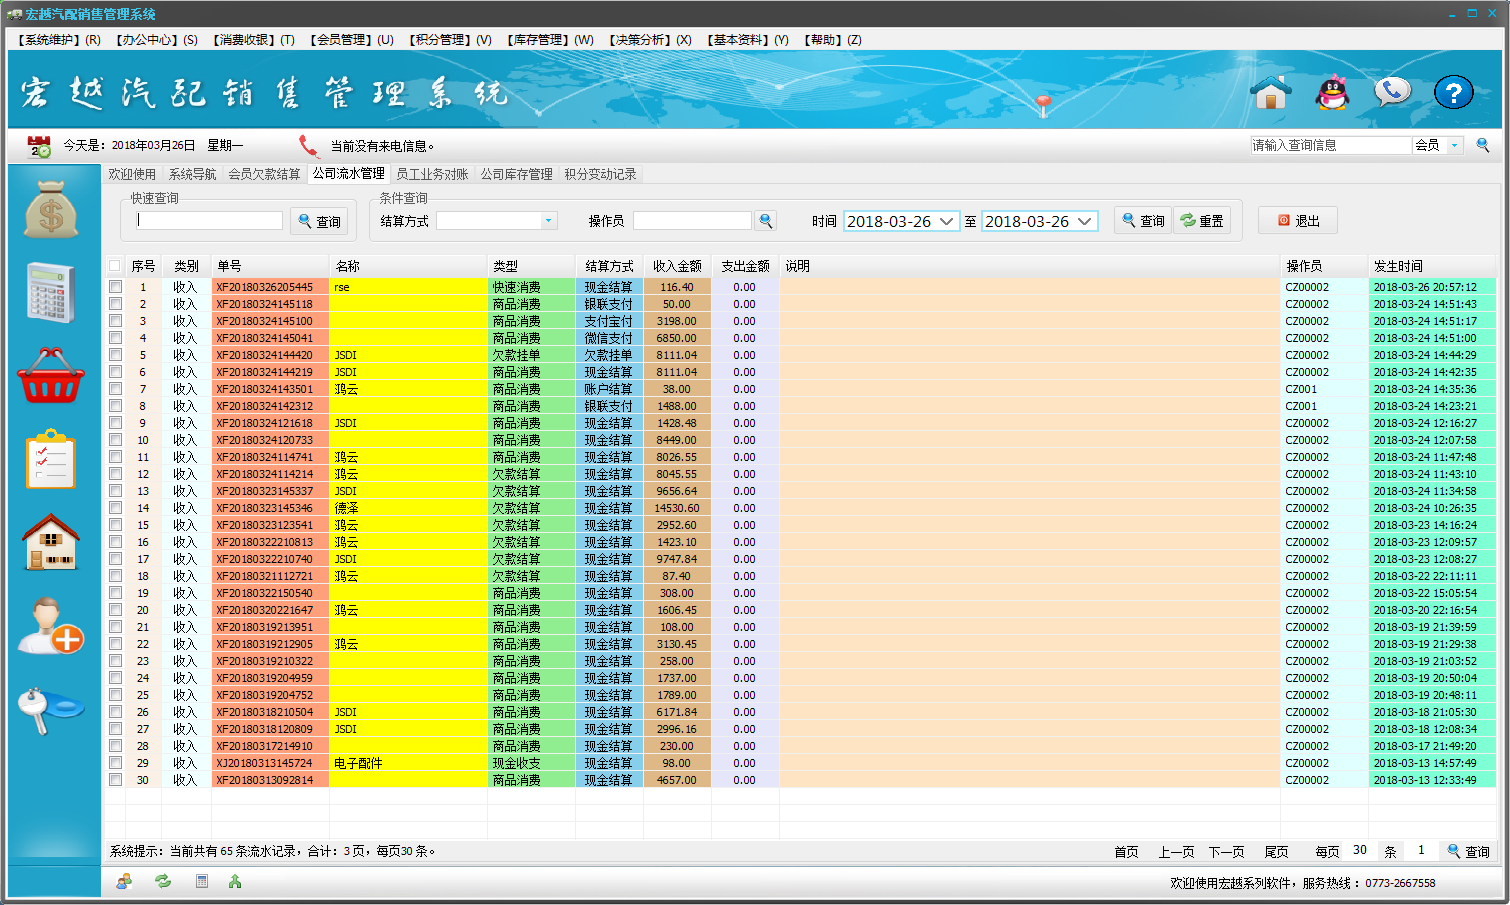Viewport: 1510px width, 905px height.
Task: Open the QQ penguin icon in header
Action: click(1332, 93)
